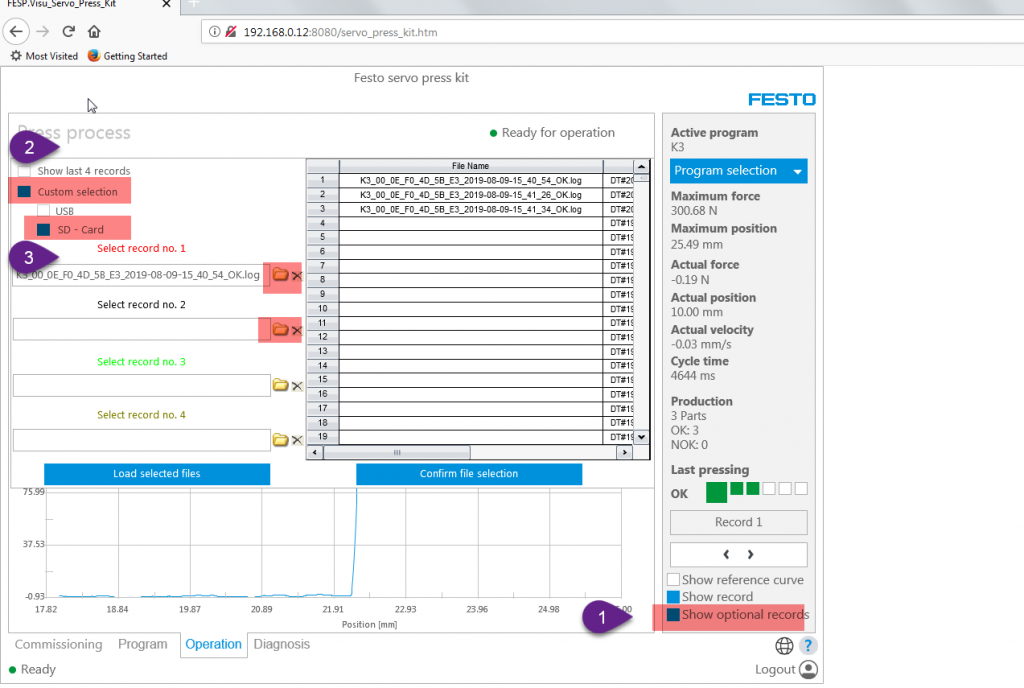Click the file list scroll up arrow

(x=641, y=166)
